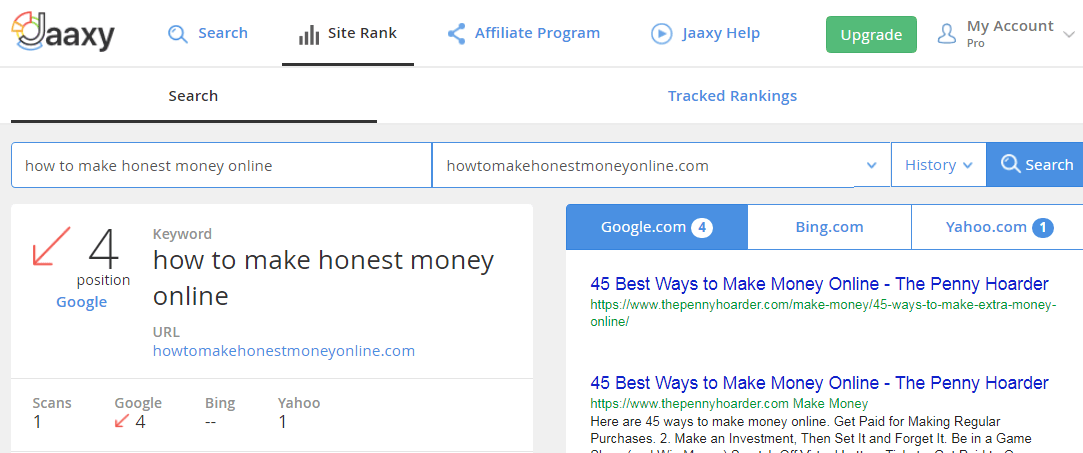Viewport: 1083px width, 453px height.
Task: Click the large red down-left arrow icon
Action: coord(52,246)
